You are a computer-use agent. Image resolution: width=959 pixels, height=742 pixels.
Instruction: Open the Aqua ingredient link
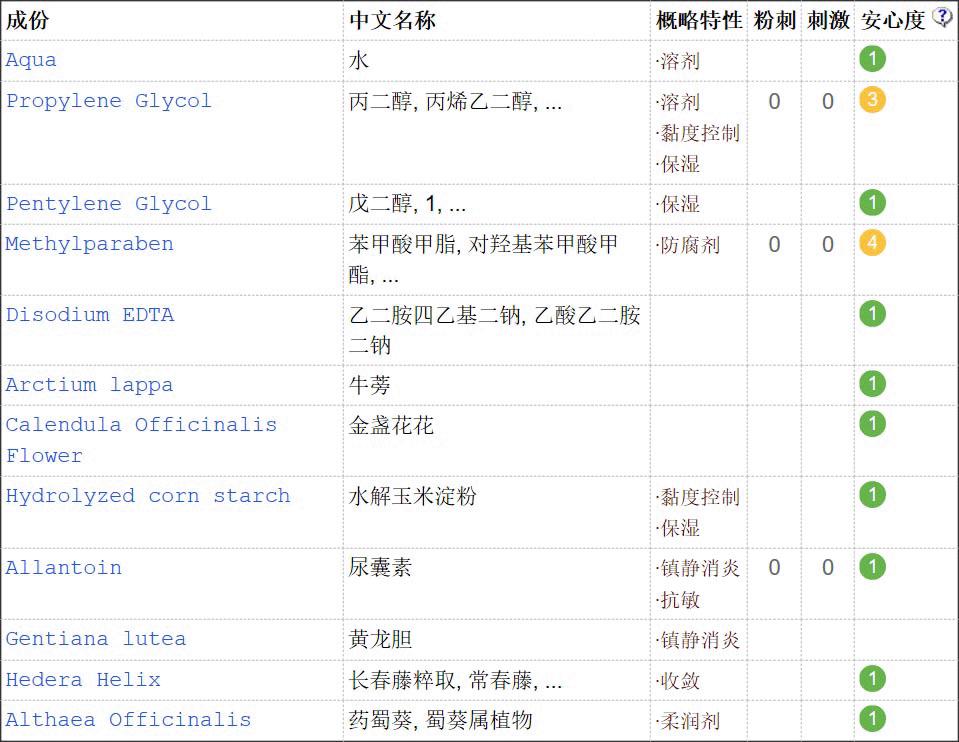coord(29,60)
